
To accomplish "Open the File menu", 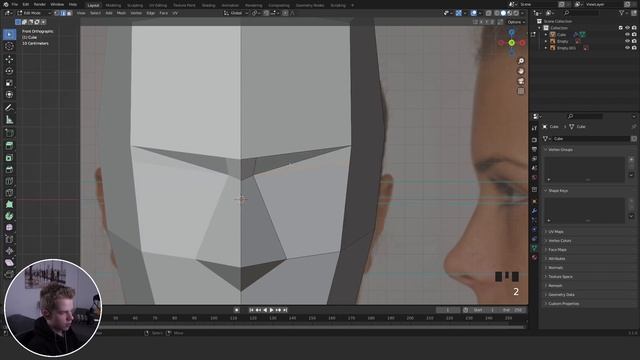I will coord(14,4).
